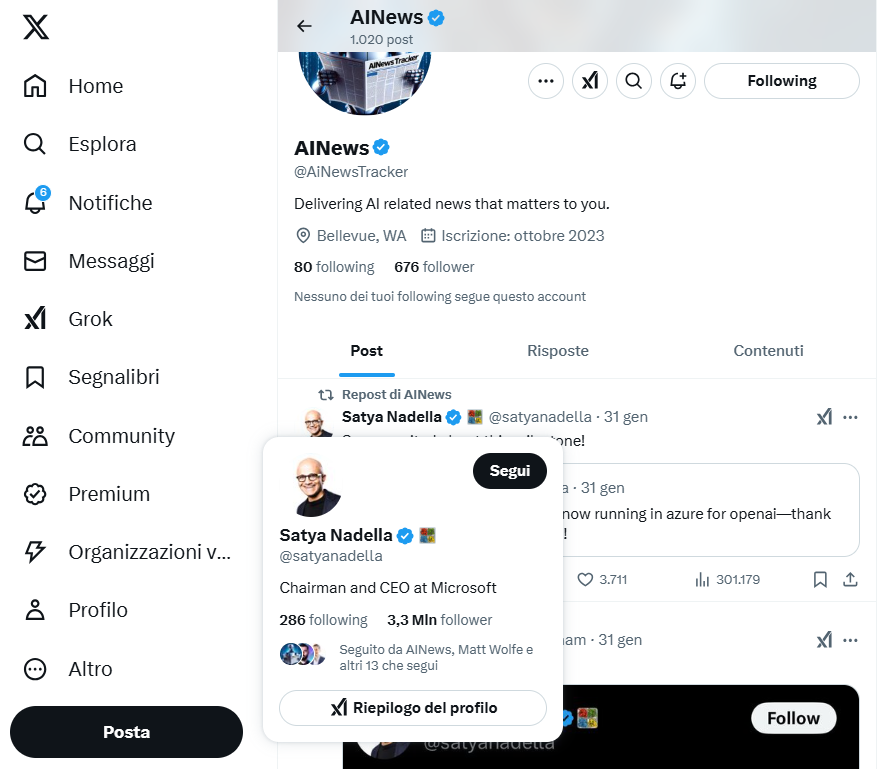
Task: Go back using the arrow icon
Action: [304, 26]
